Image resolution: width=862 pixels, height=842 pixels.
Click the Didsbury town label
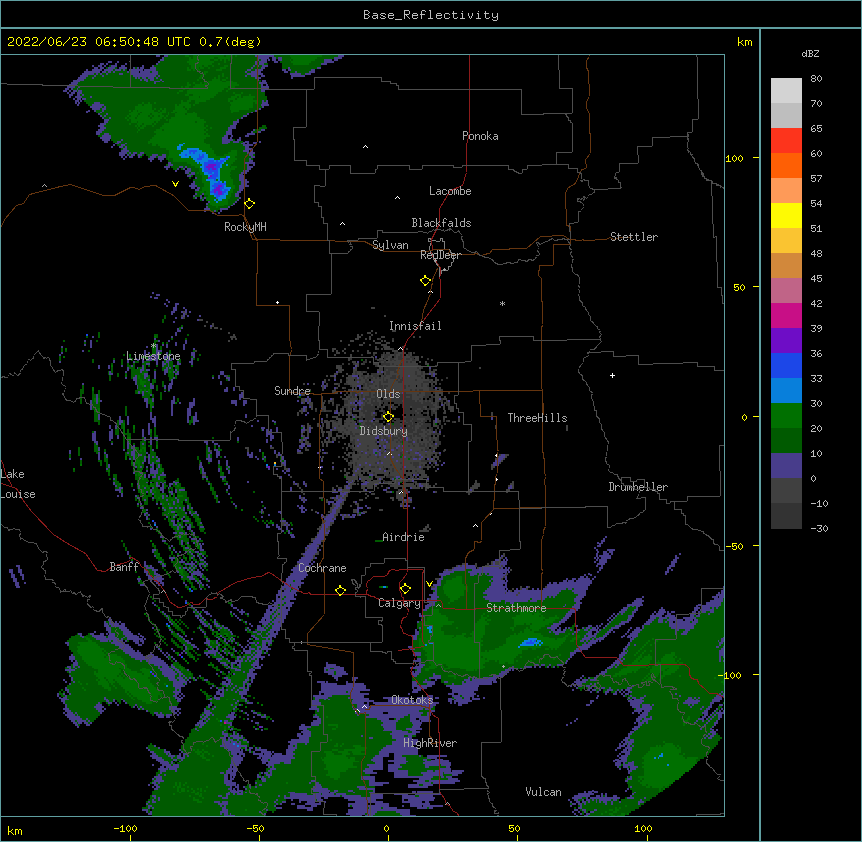pos(384,431)
